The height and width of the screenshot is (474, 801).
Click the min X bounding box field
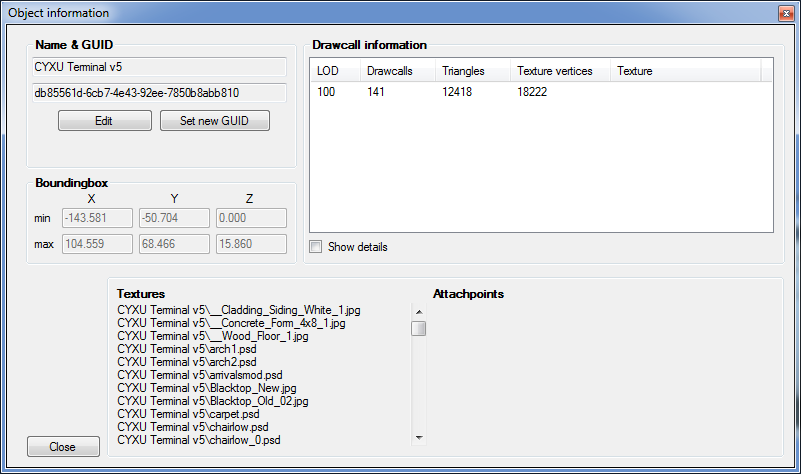98,218
